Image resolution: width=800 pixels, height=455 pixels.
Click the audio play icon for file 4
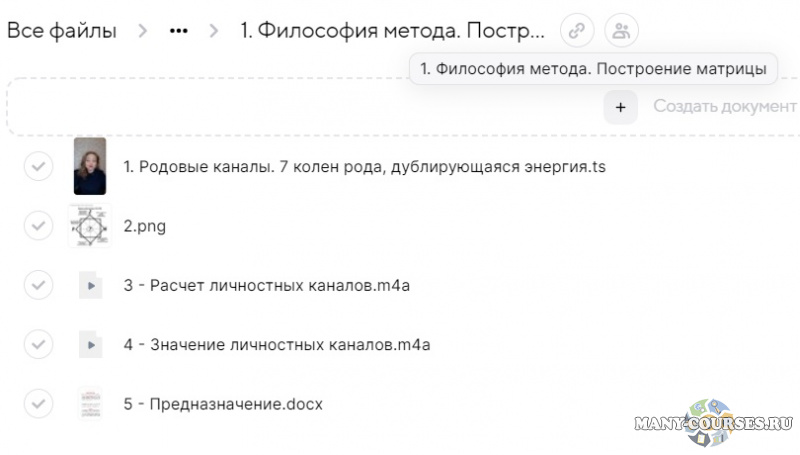coord(91,345)
